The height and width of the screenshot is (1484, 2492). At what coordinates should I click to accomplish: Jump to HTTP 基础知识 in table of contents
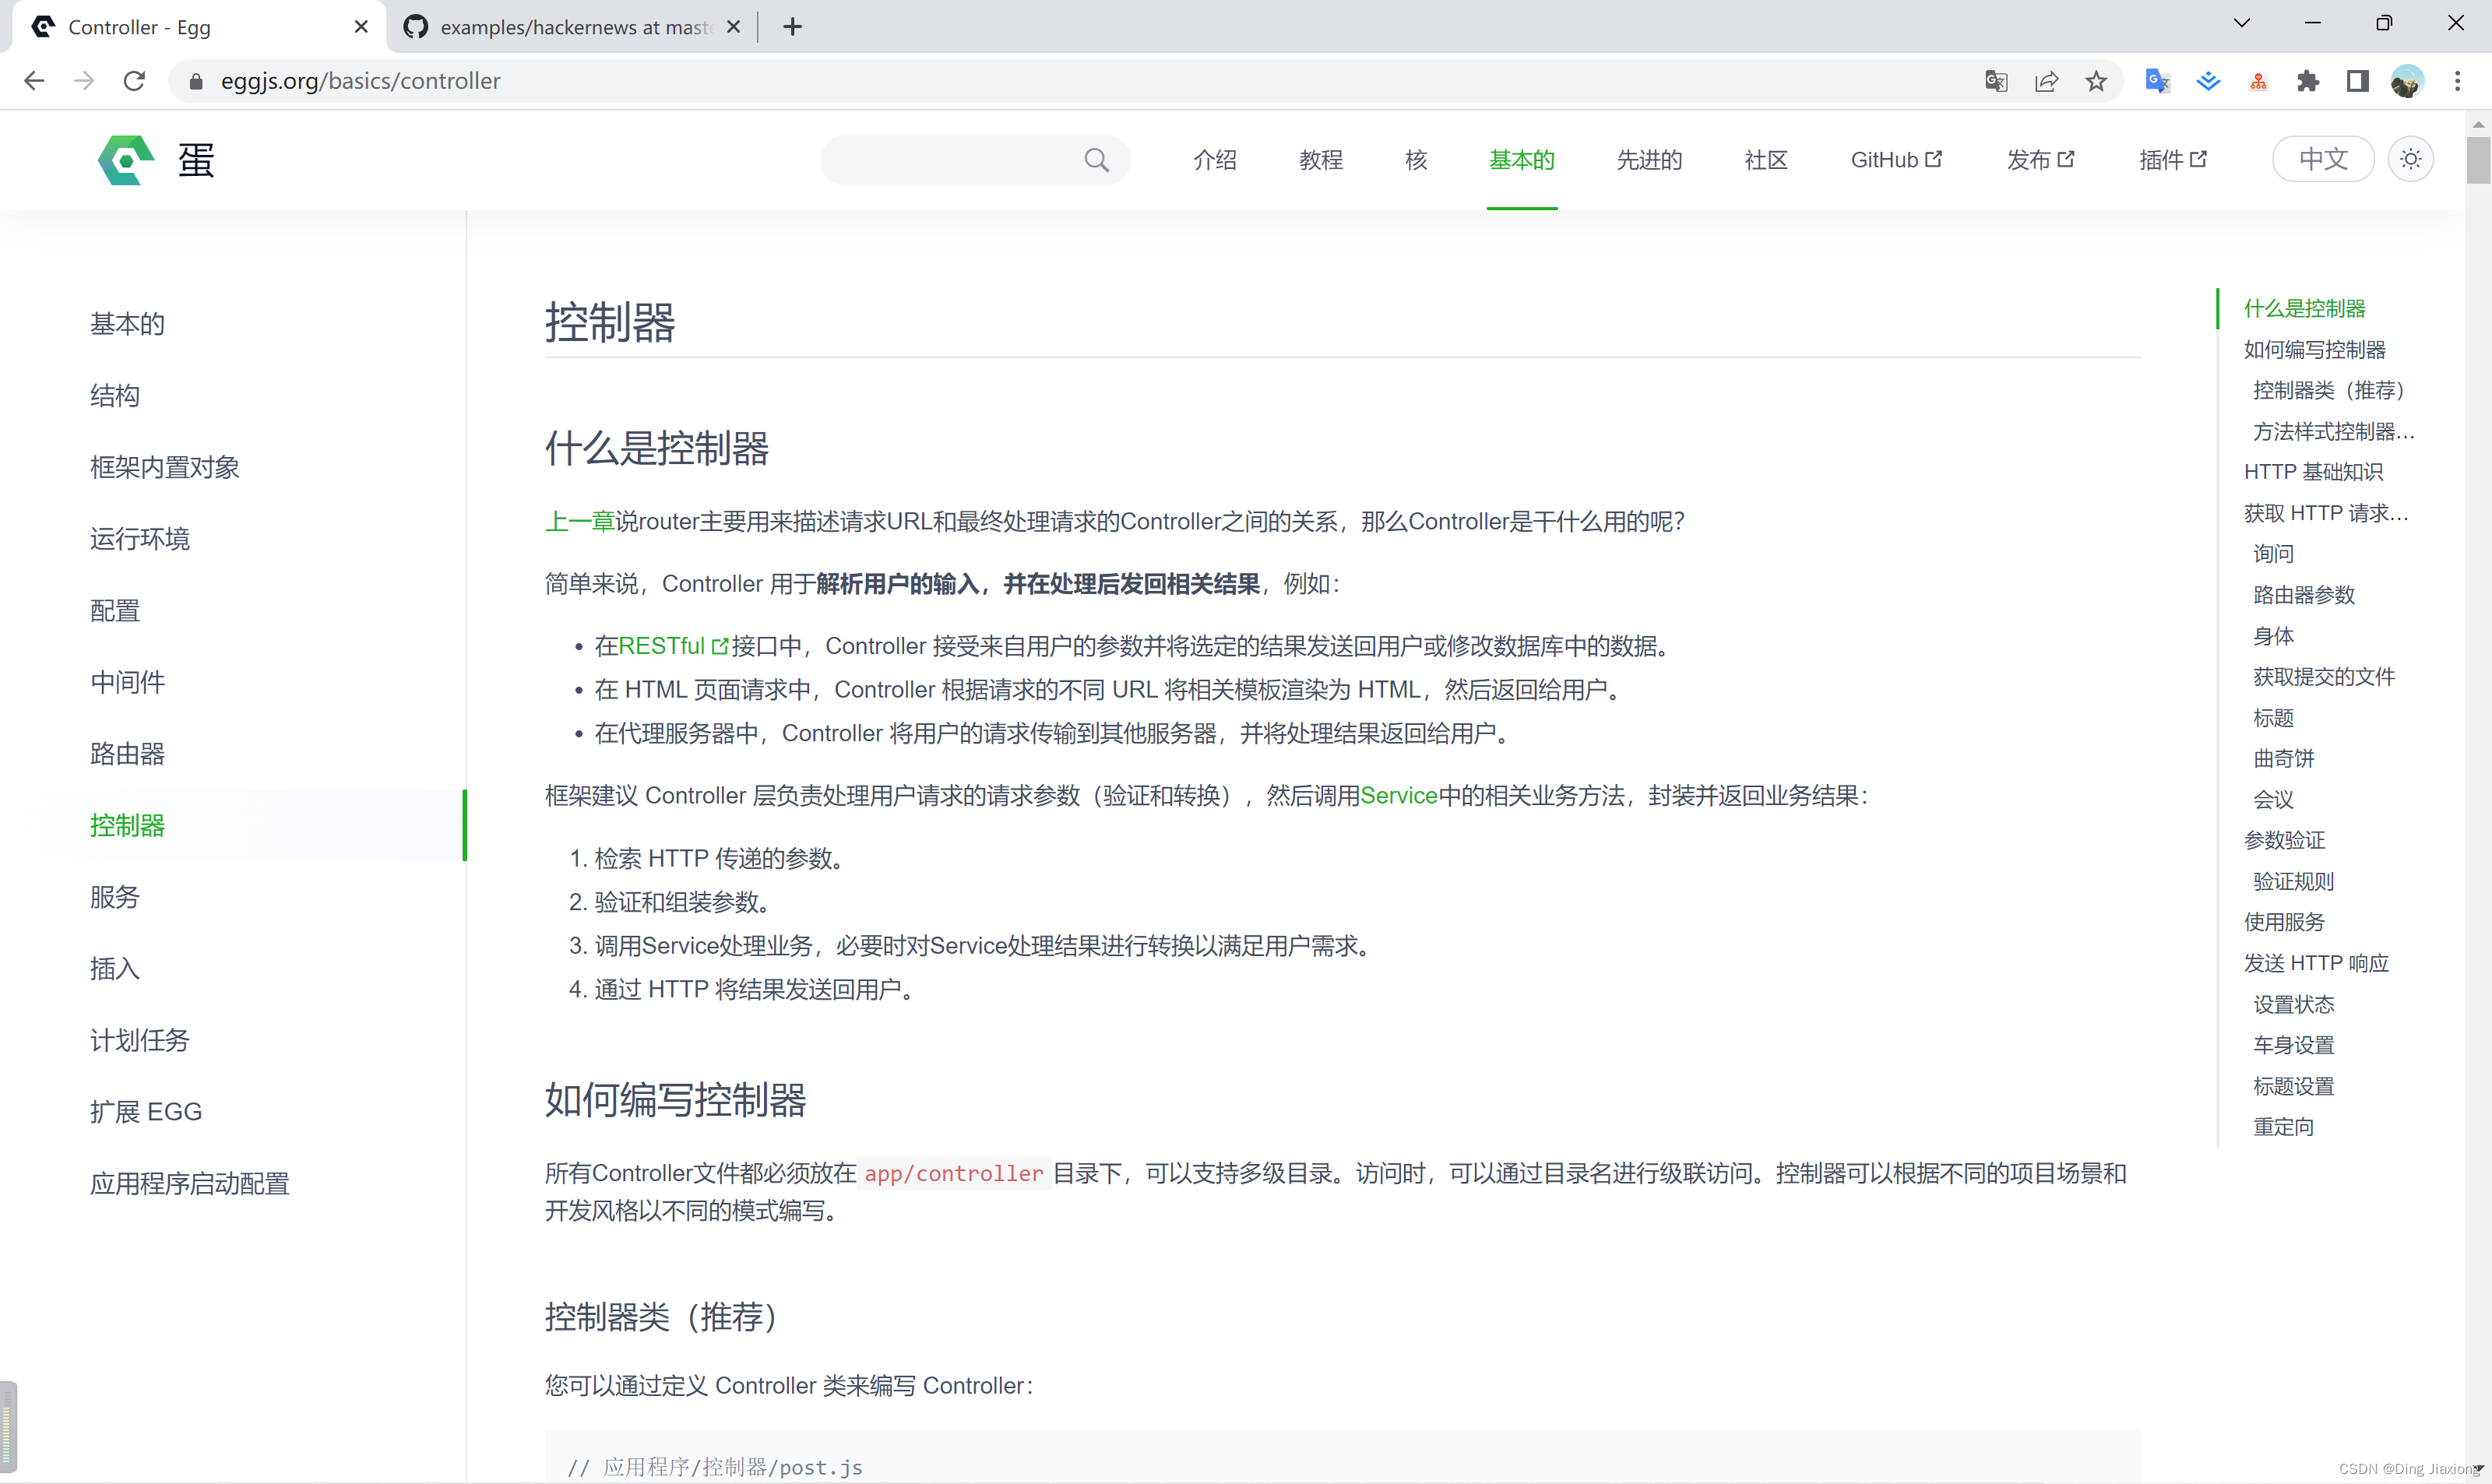pos(2312,472)
